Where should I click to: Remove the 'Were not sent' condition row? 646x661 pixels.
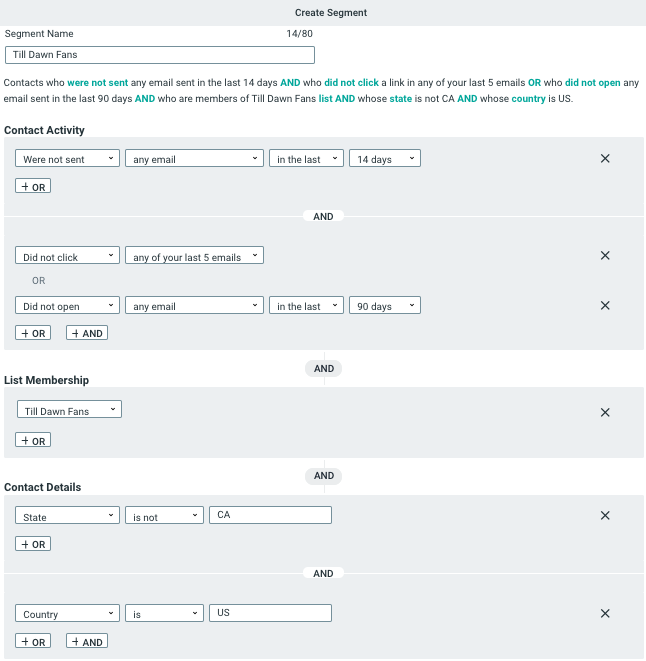(605, 158)
